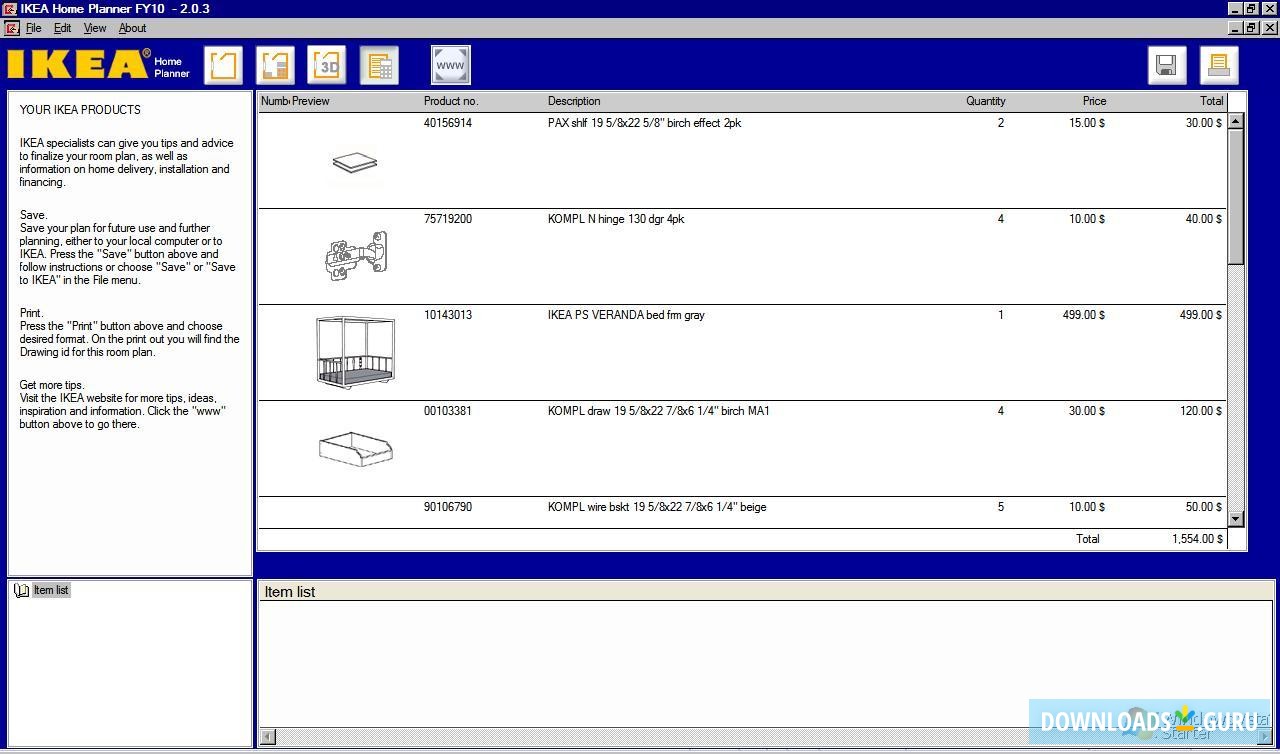Open the item list calculation view
This screenshot has height=754, width=1280.
coord(379,64)
